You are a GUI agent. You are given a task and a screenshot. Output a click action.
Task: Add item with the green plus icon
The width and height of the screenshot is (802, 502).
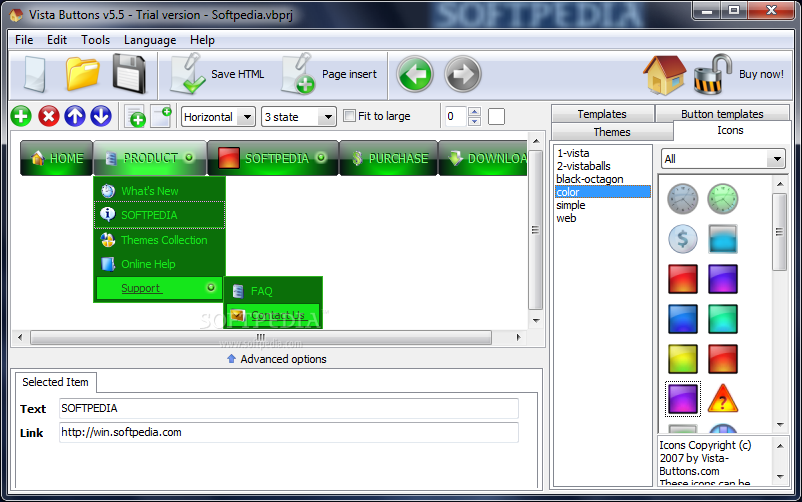pyautogui.click(x=21, y=116)
